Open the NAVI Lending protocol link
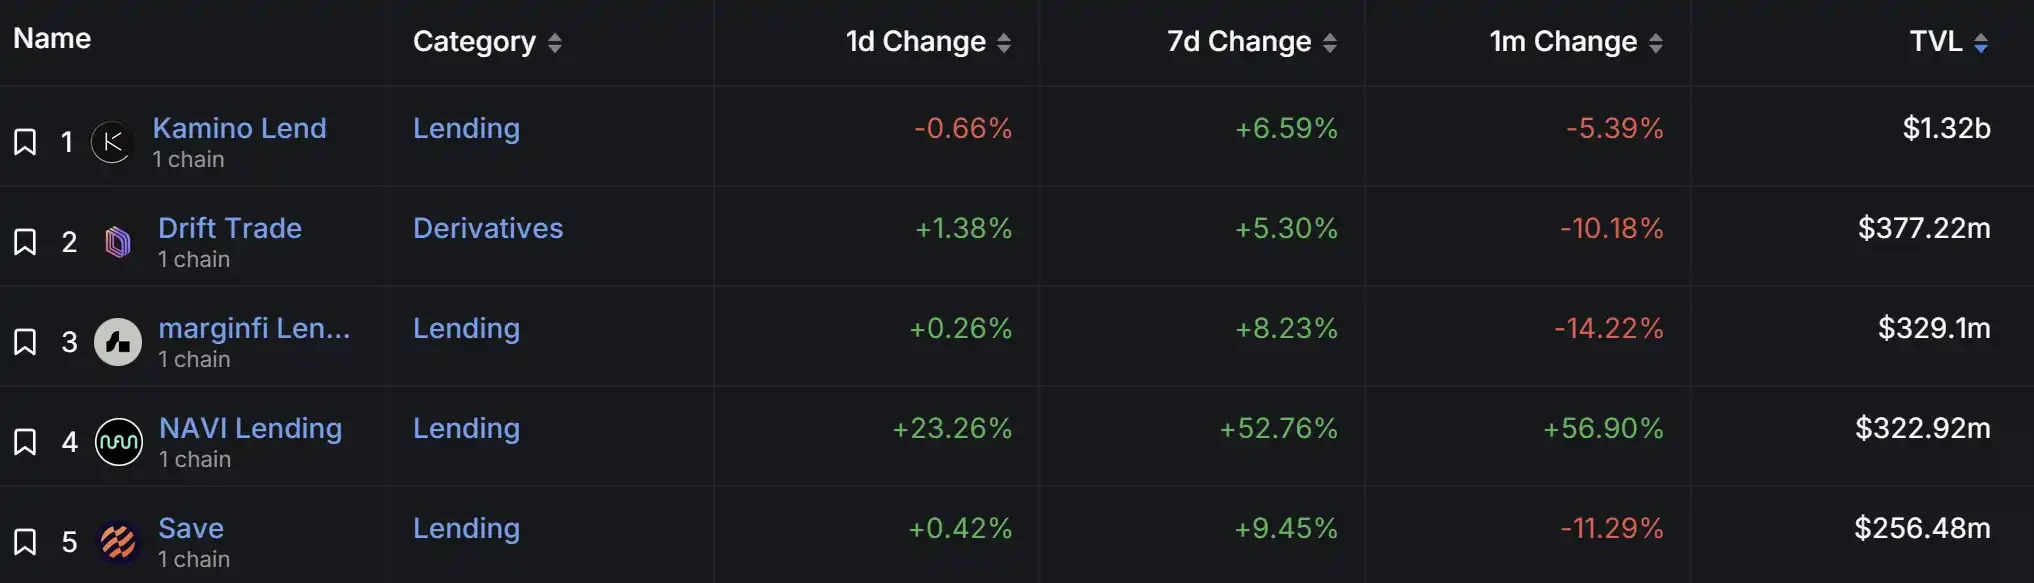The image size is (2034, 583). click(250, 428)
